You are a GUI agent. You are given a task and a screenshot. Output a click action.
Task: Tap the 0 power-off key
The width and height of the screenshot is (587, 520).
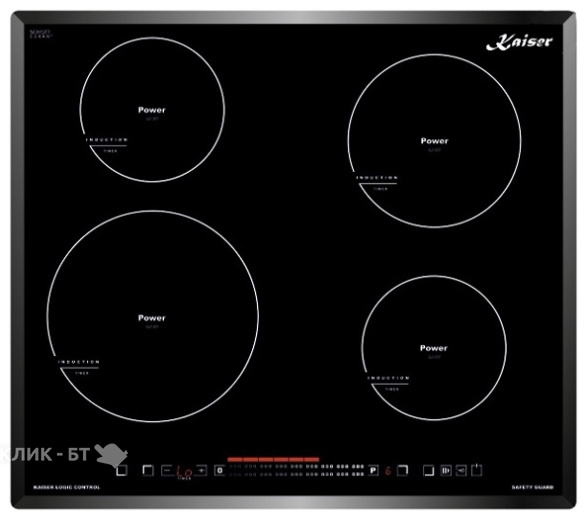220,470
